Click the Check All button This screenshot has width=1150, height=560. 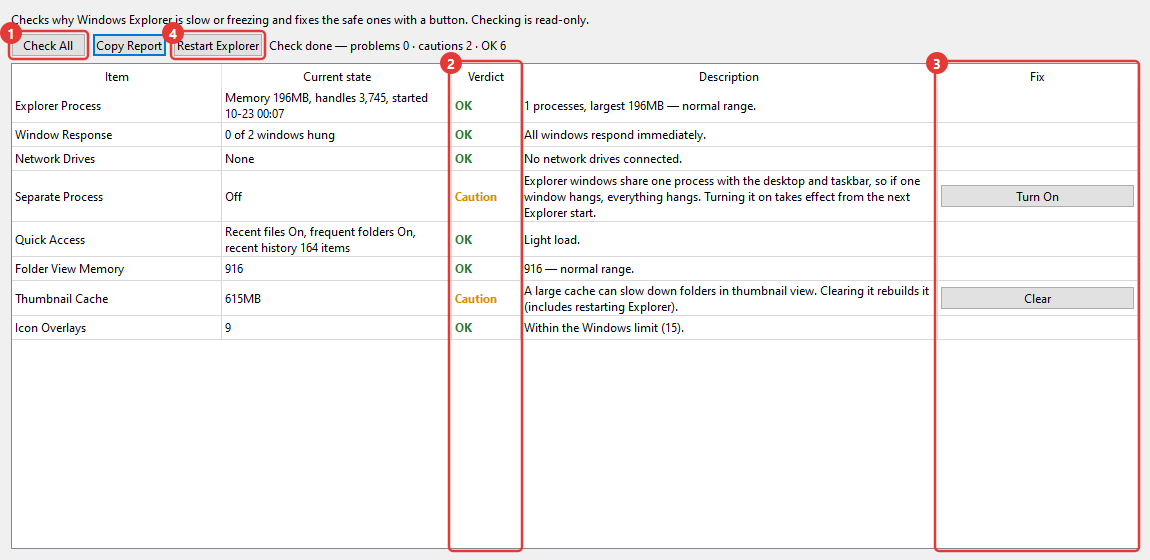pyautogui.click(x=48, y=45)
